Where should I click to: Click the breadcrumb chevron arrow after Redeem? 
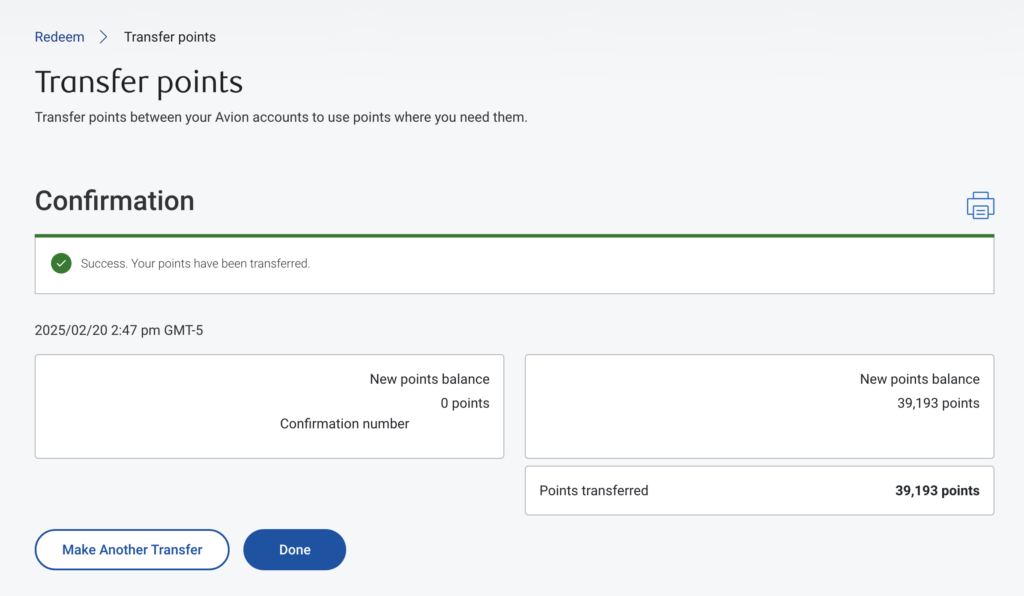[x=103, y=37]
